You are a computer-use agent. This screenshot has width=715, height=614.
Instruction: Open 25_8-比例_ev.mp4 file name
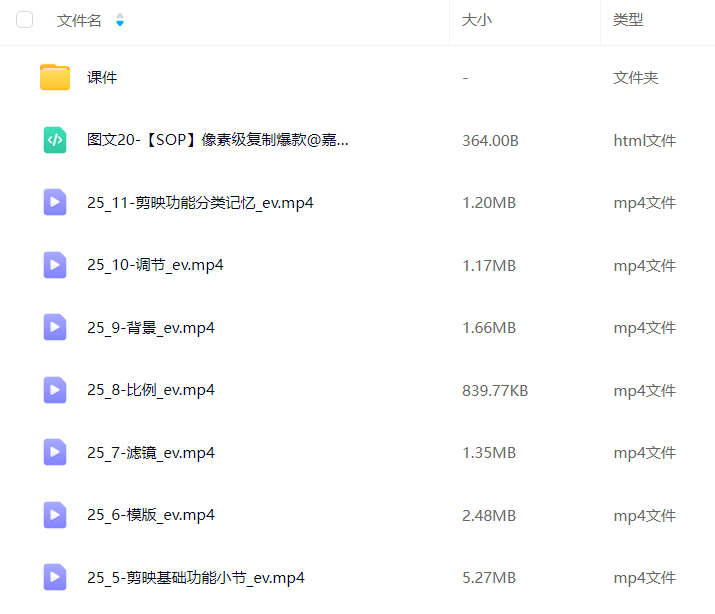click(x=150, y=390)
